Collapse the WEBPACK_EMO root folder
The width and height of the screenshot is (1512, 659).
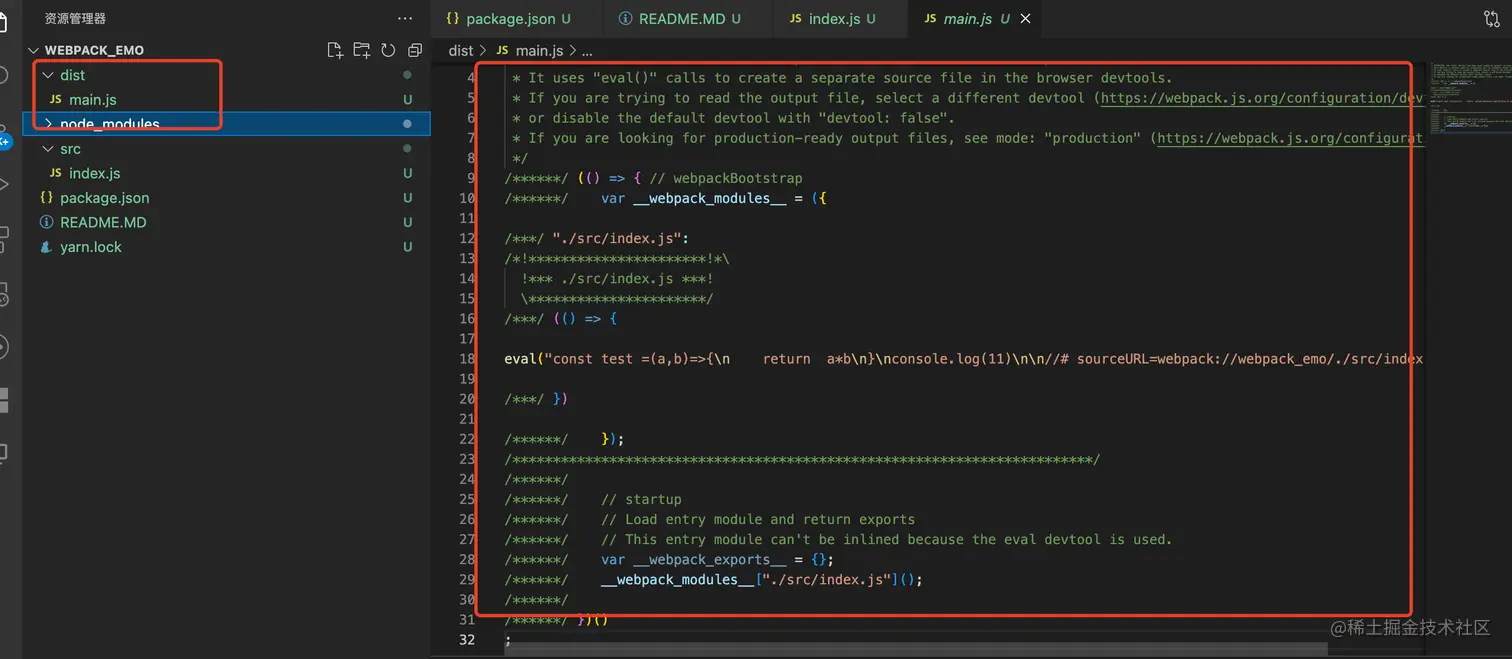(33, 50)
